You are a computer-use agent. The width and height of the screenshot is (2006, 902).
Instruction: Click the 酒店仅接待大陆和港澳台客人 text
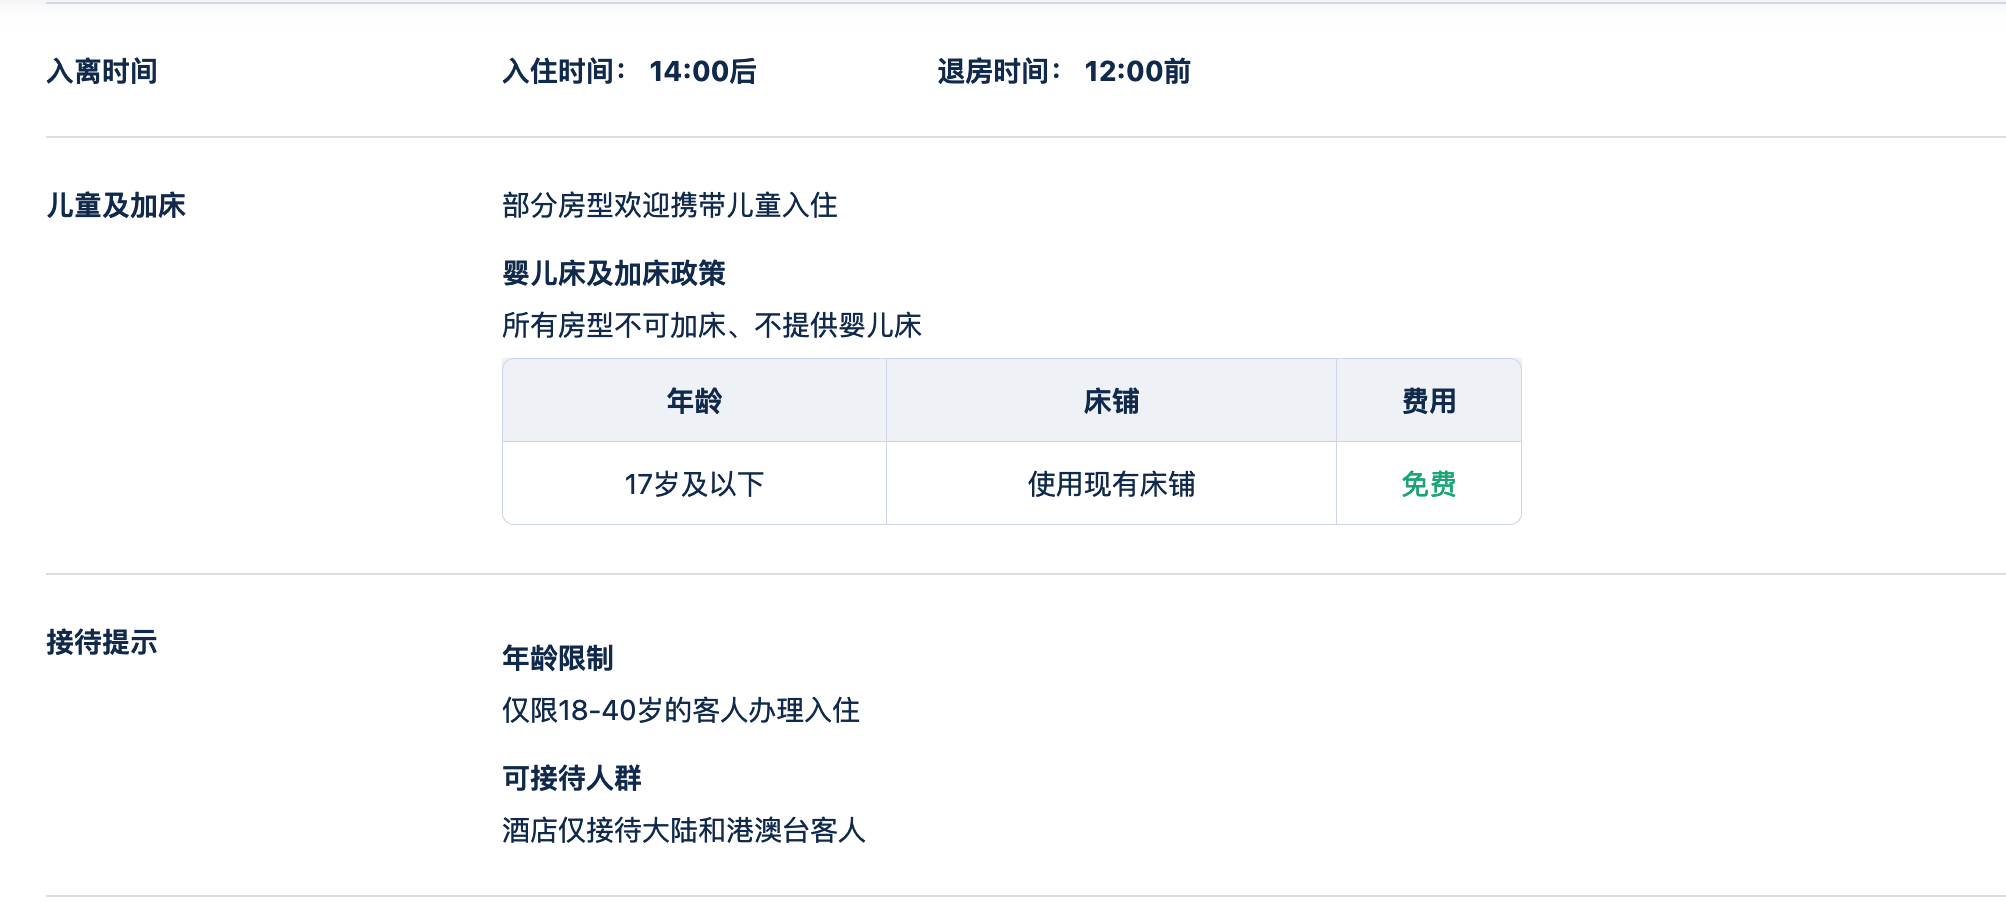tap(684, 831)
